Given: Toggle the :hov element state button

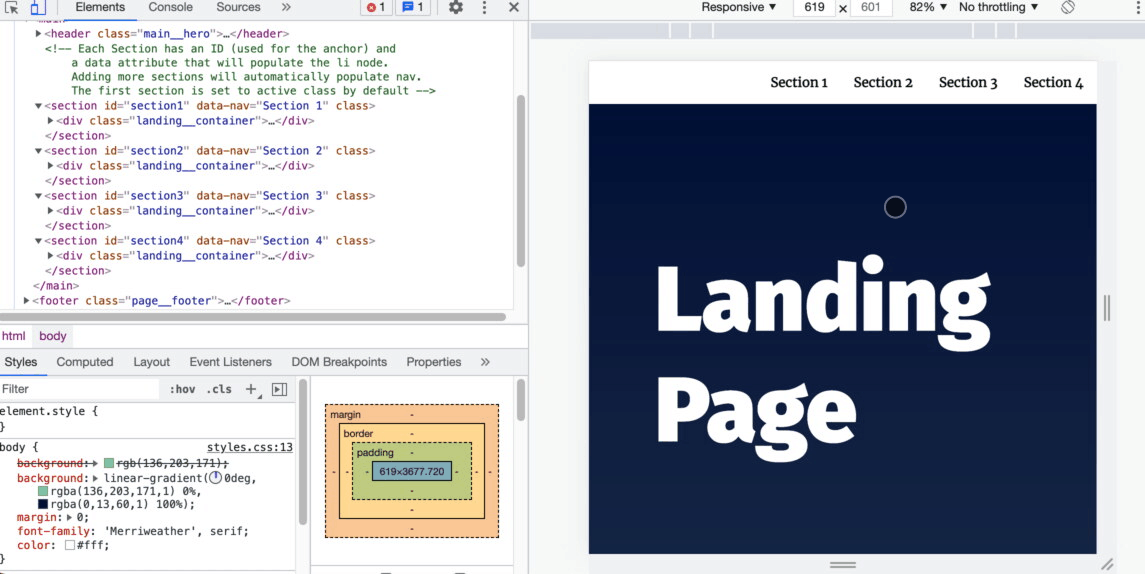Looking at the screenshot, I should click(x=182, y=389).
